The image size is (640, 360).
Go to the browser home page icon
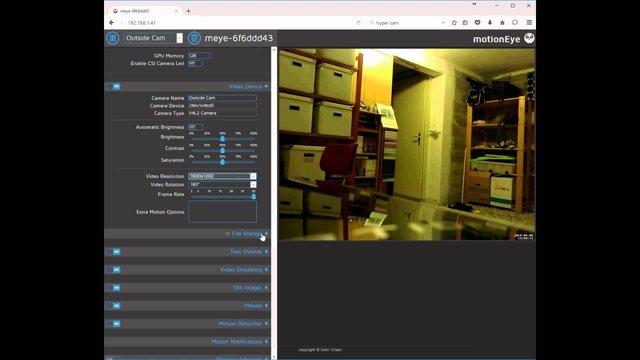coord(502,23)
